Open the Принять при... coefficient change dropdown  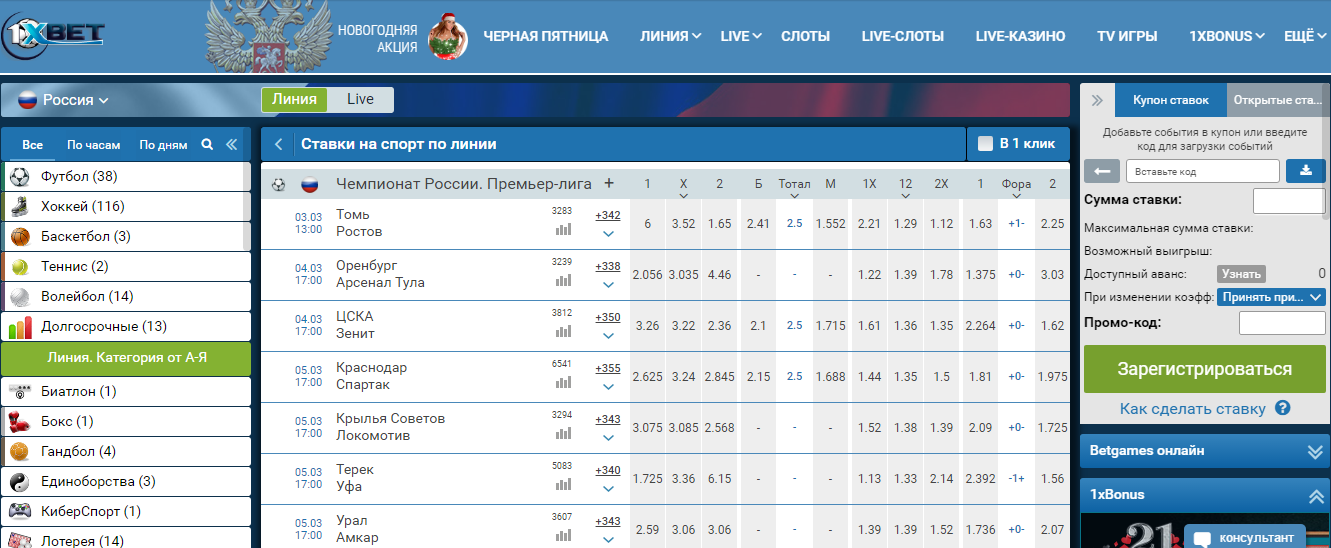point(1272,297)
